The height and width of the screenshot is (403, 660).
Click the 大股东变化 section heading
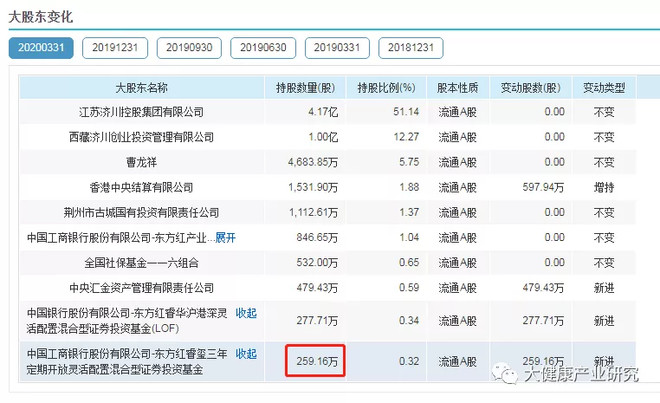tap(40, 17)
